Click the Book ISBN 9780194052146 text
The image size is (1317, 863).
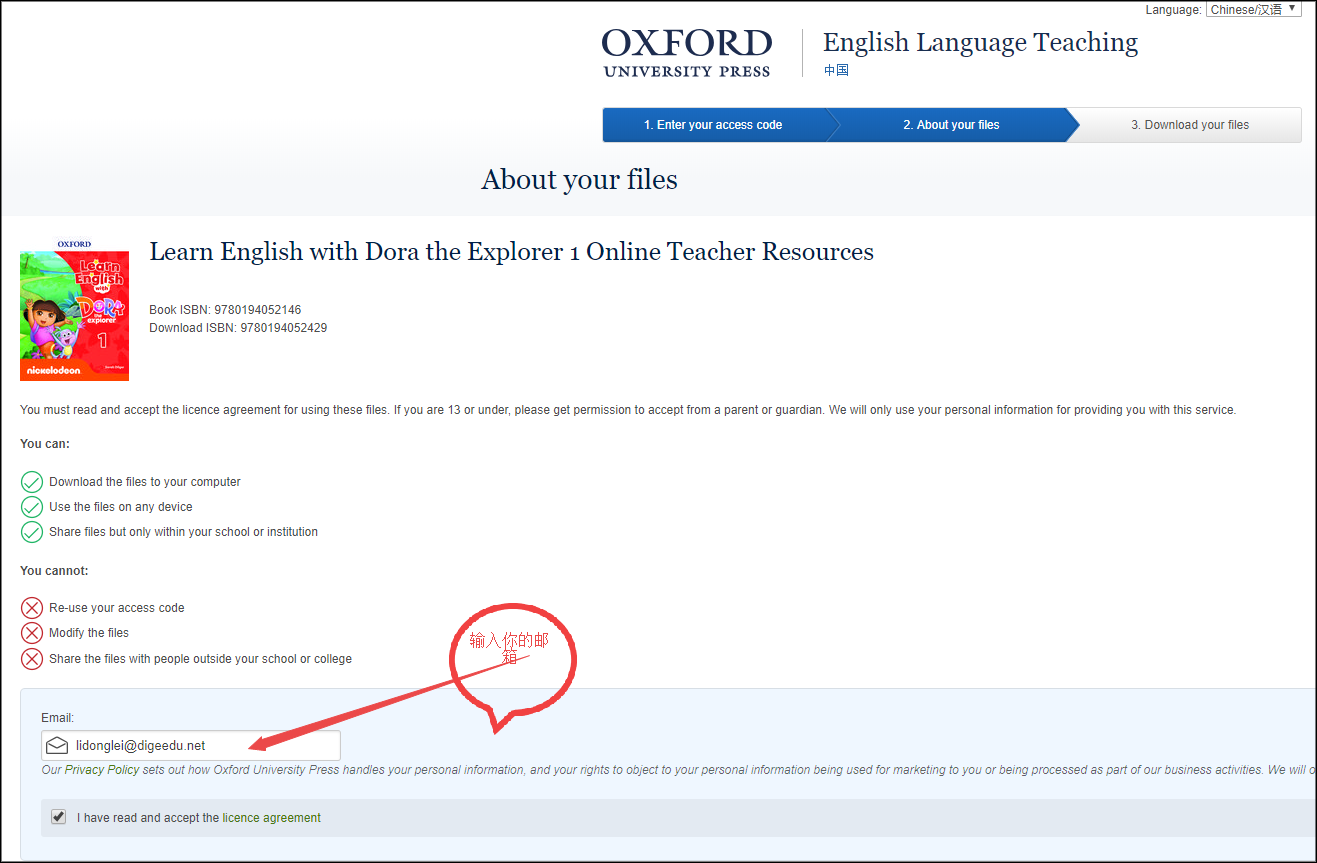tap(225, 310)
